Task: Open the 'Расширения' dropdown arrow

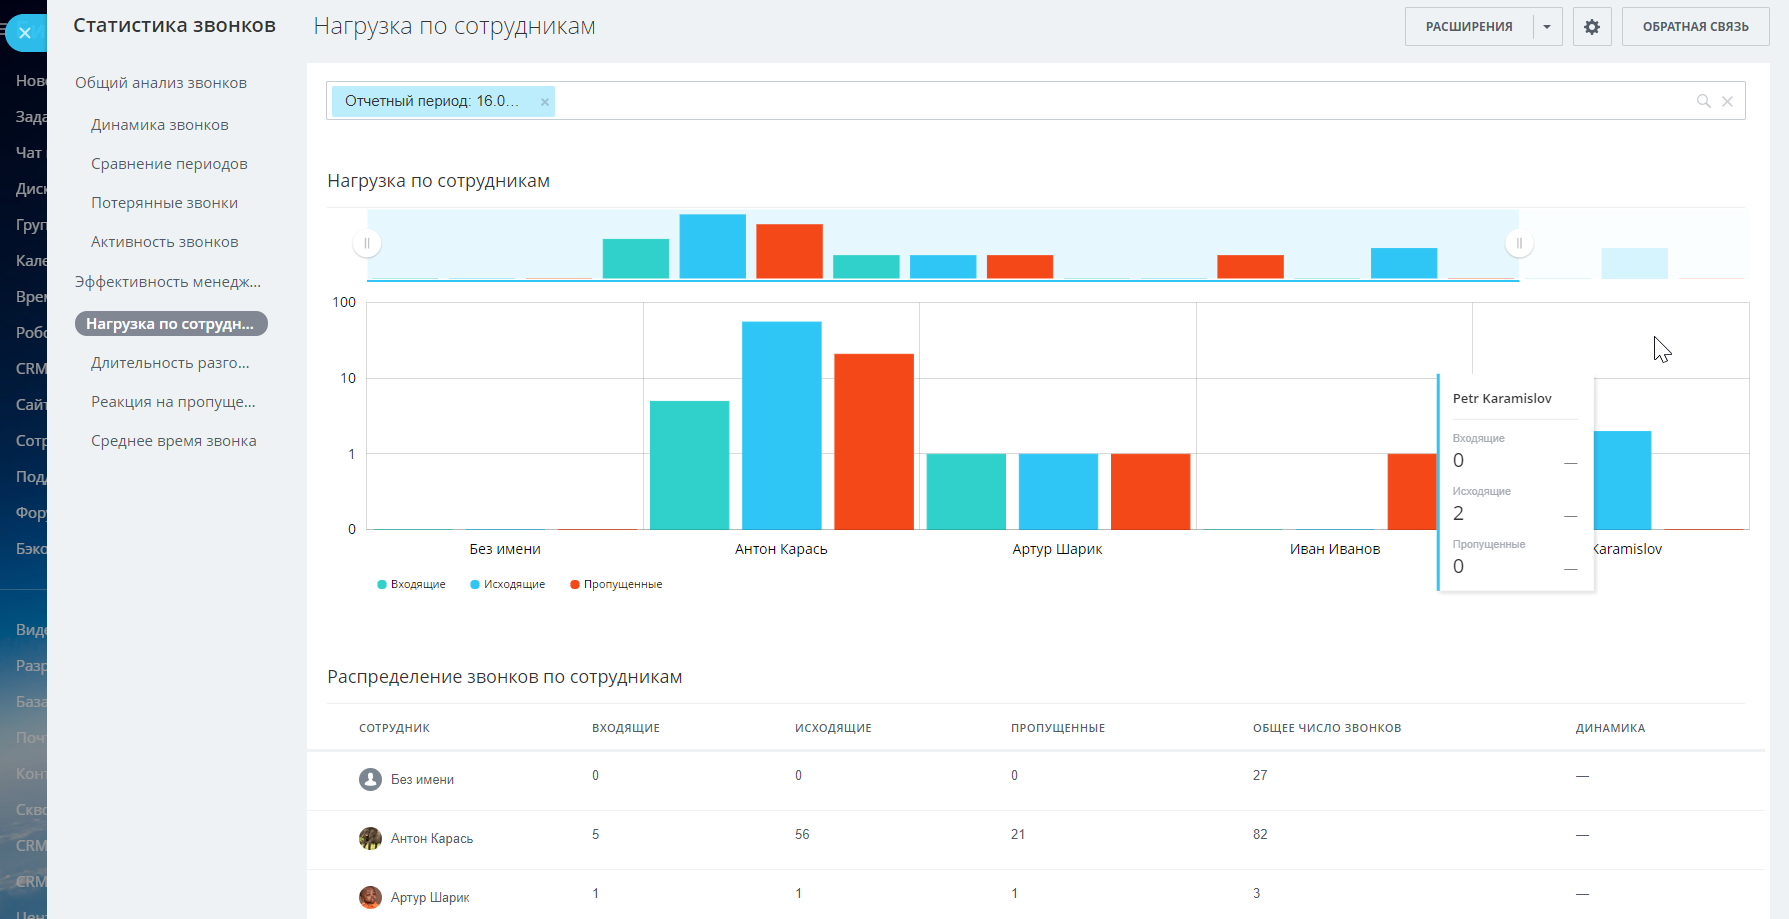Action: coord(1547,27)
